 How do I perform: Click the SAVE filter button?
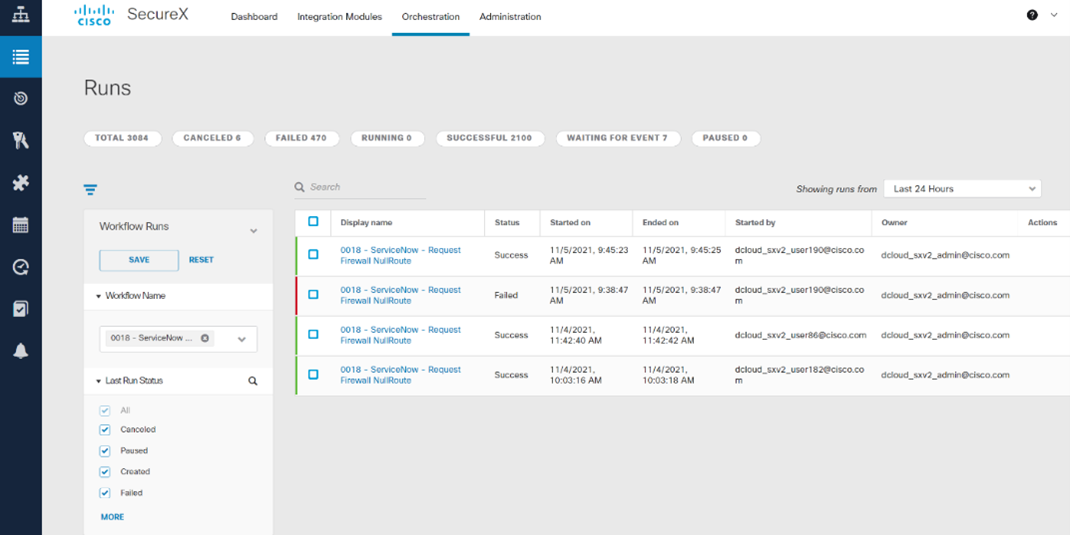139,260
